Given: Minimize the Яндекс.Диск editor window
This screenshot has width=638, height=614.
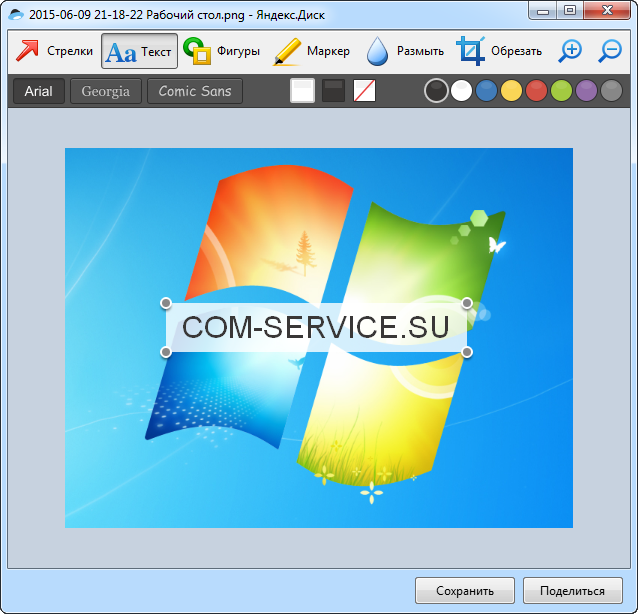Looking at the screenshot, I should pyautogui.click(x=543, y=10).
